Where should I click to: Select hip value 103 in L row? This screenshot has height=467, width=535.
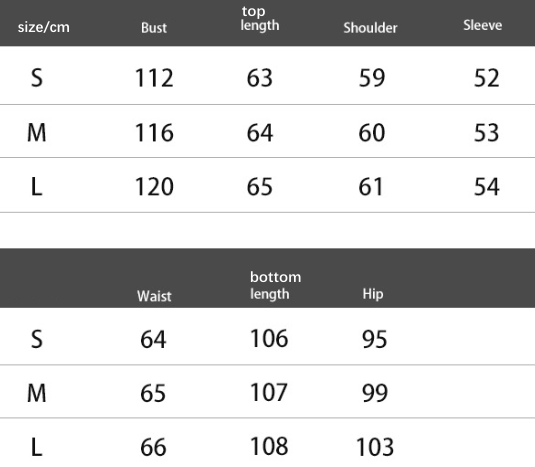coord(375,447)
